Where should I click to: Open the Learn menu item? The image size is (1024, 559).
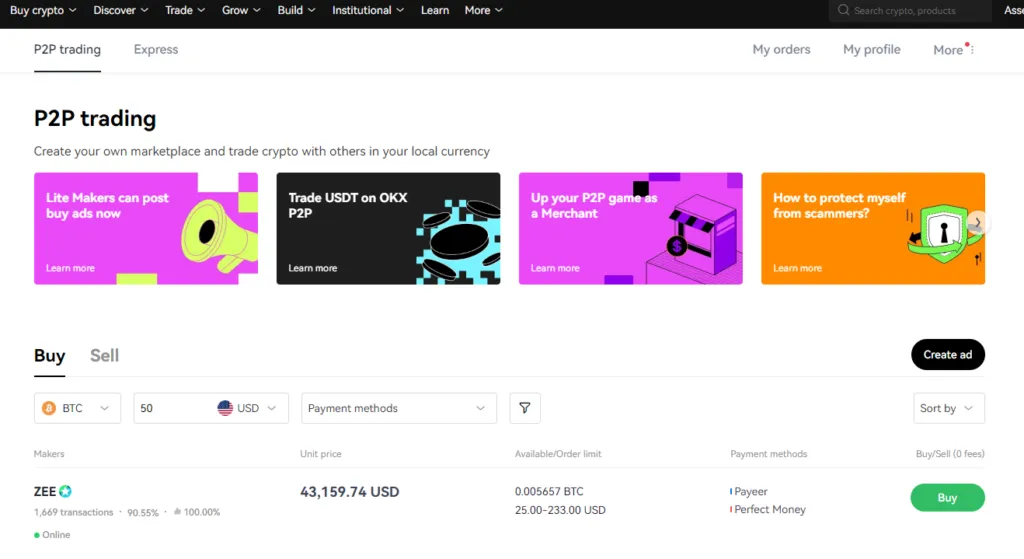pyautogui.click(x=434, y=10)
